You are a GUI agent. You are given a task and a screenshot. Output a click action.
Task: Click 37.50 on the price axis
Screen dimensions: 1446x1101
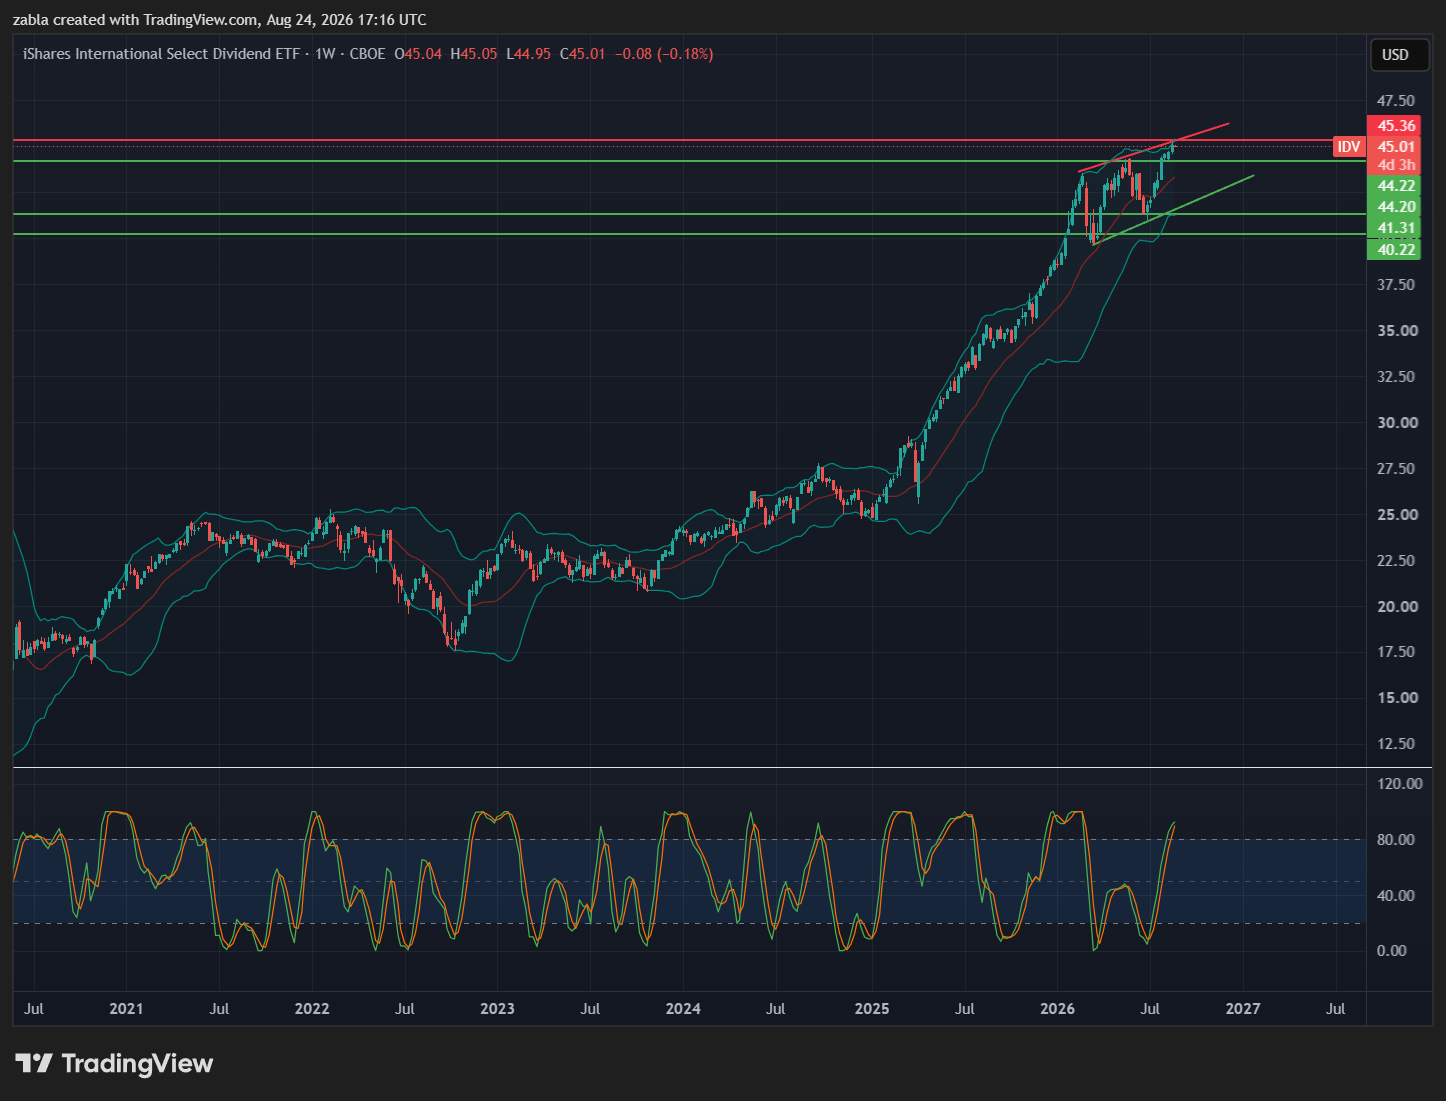tap(1396, 285)
